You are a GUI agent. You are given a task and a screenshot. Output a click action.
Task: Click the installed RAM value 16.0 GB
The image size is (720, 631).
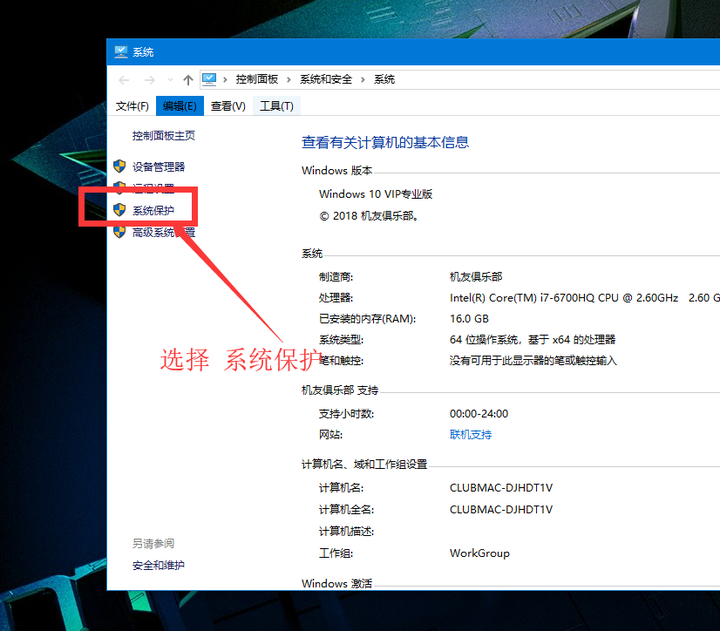click(x=469, y=319)
